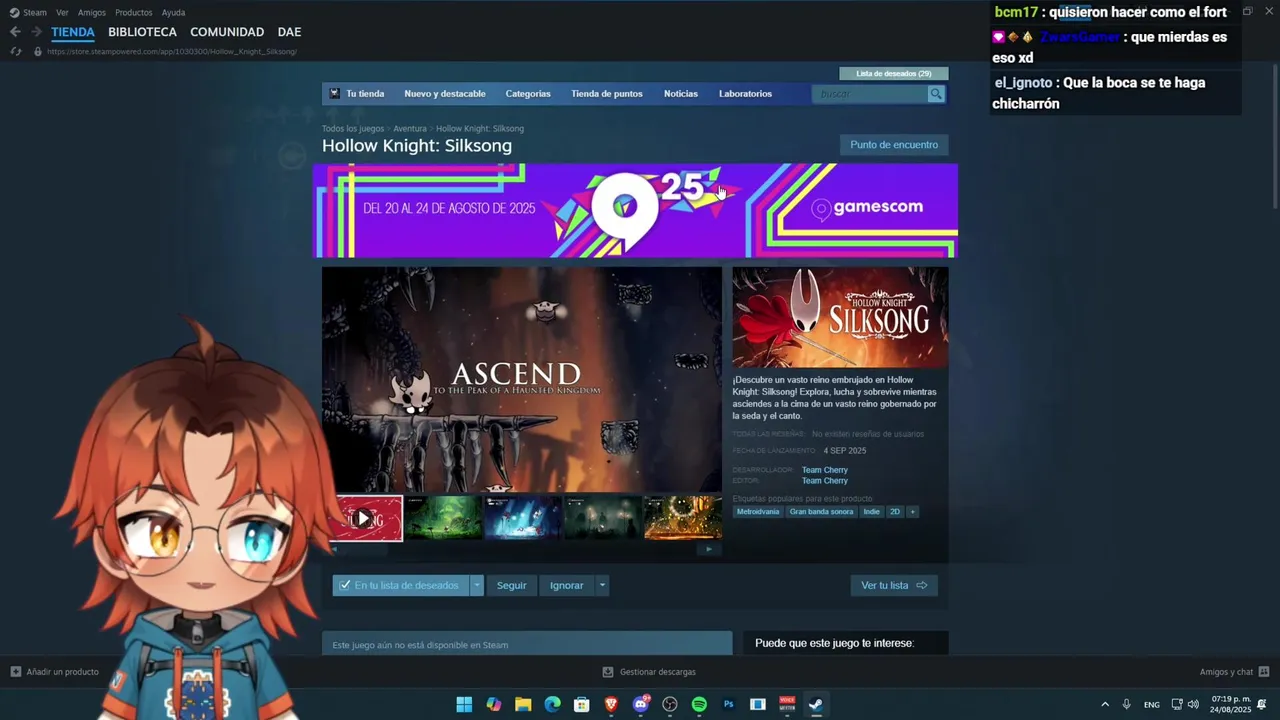Show hidden tray icons chevron
The width and height of the screenshot is (1280, 720).
tap(1105, 705)
